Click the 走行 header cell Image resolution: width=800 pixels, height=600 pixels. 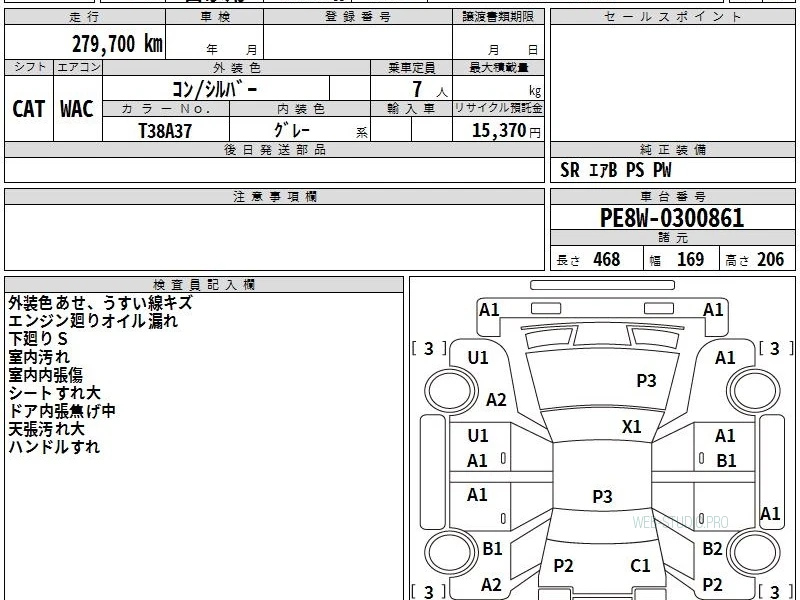point(85,17)
